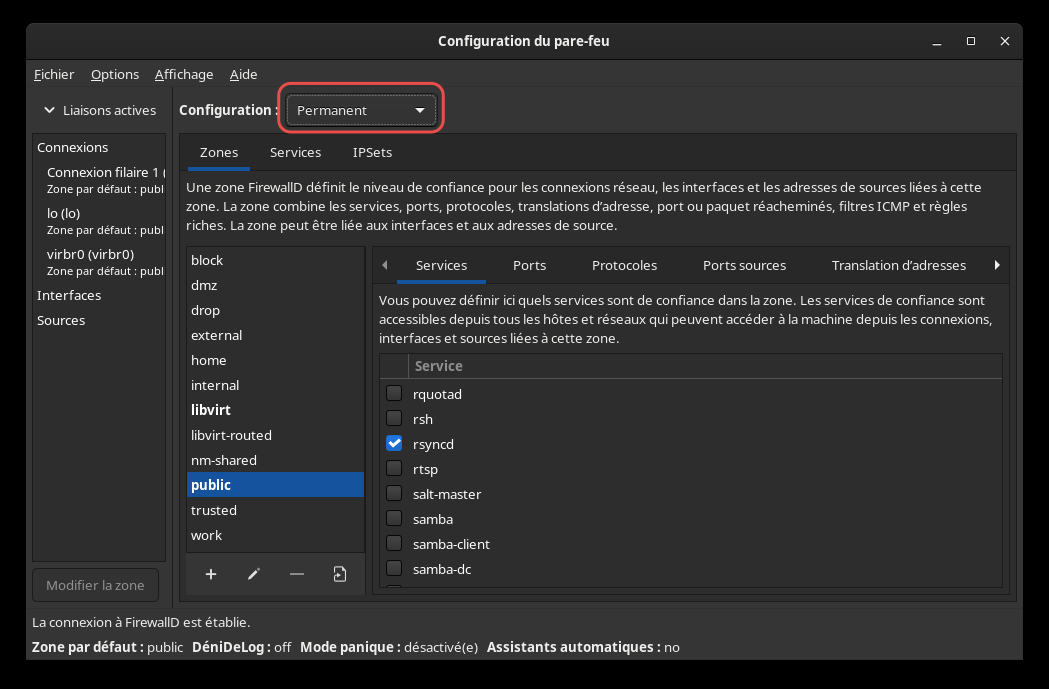
Task: Open the Options menu
Action: point(115,74)
